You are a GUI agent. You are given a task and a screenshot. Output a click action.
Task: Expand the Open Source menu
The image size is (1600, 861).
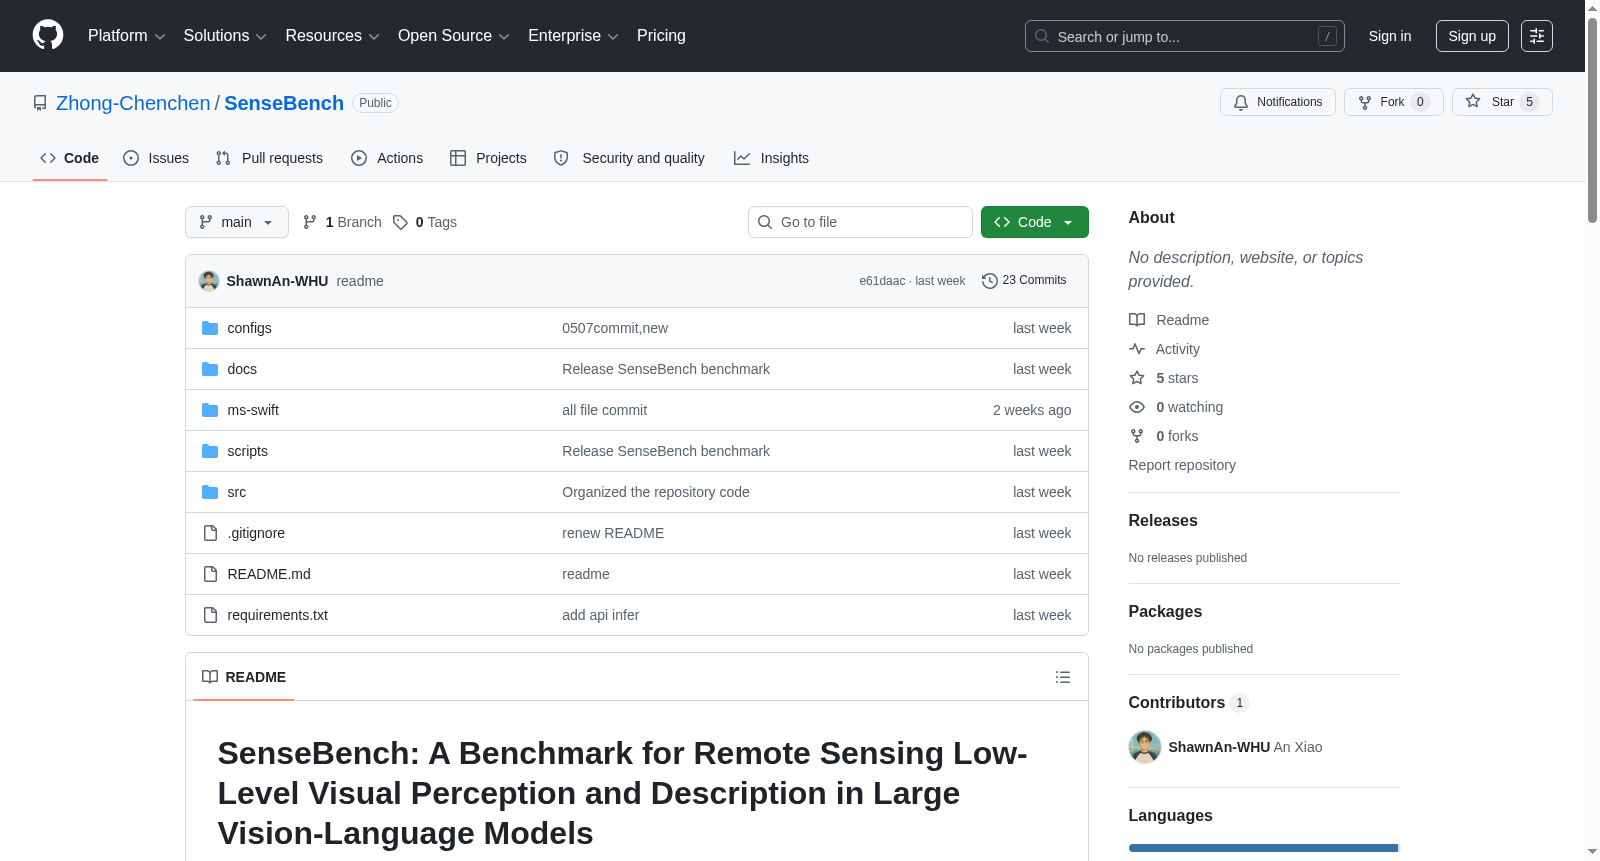[454, 36]
